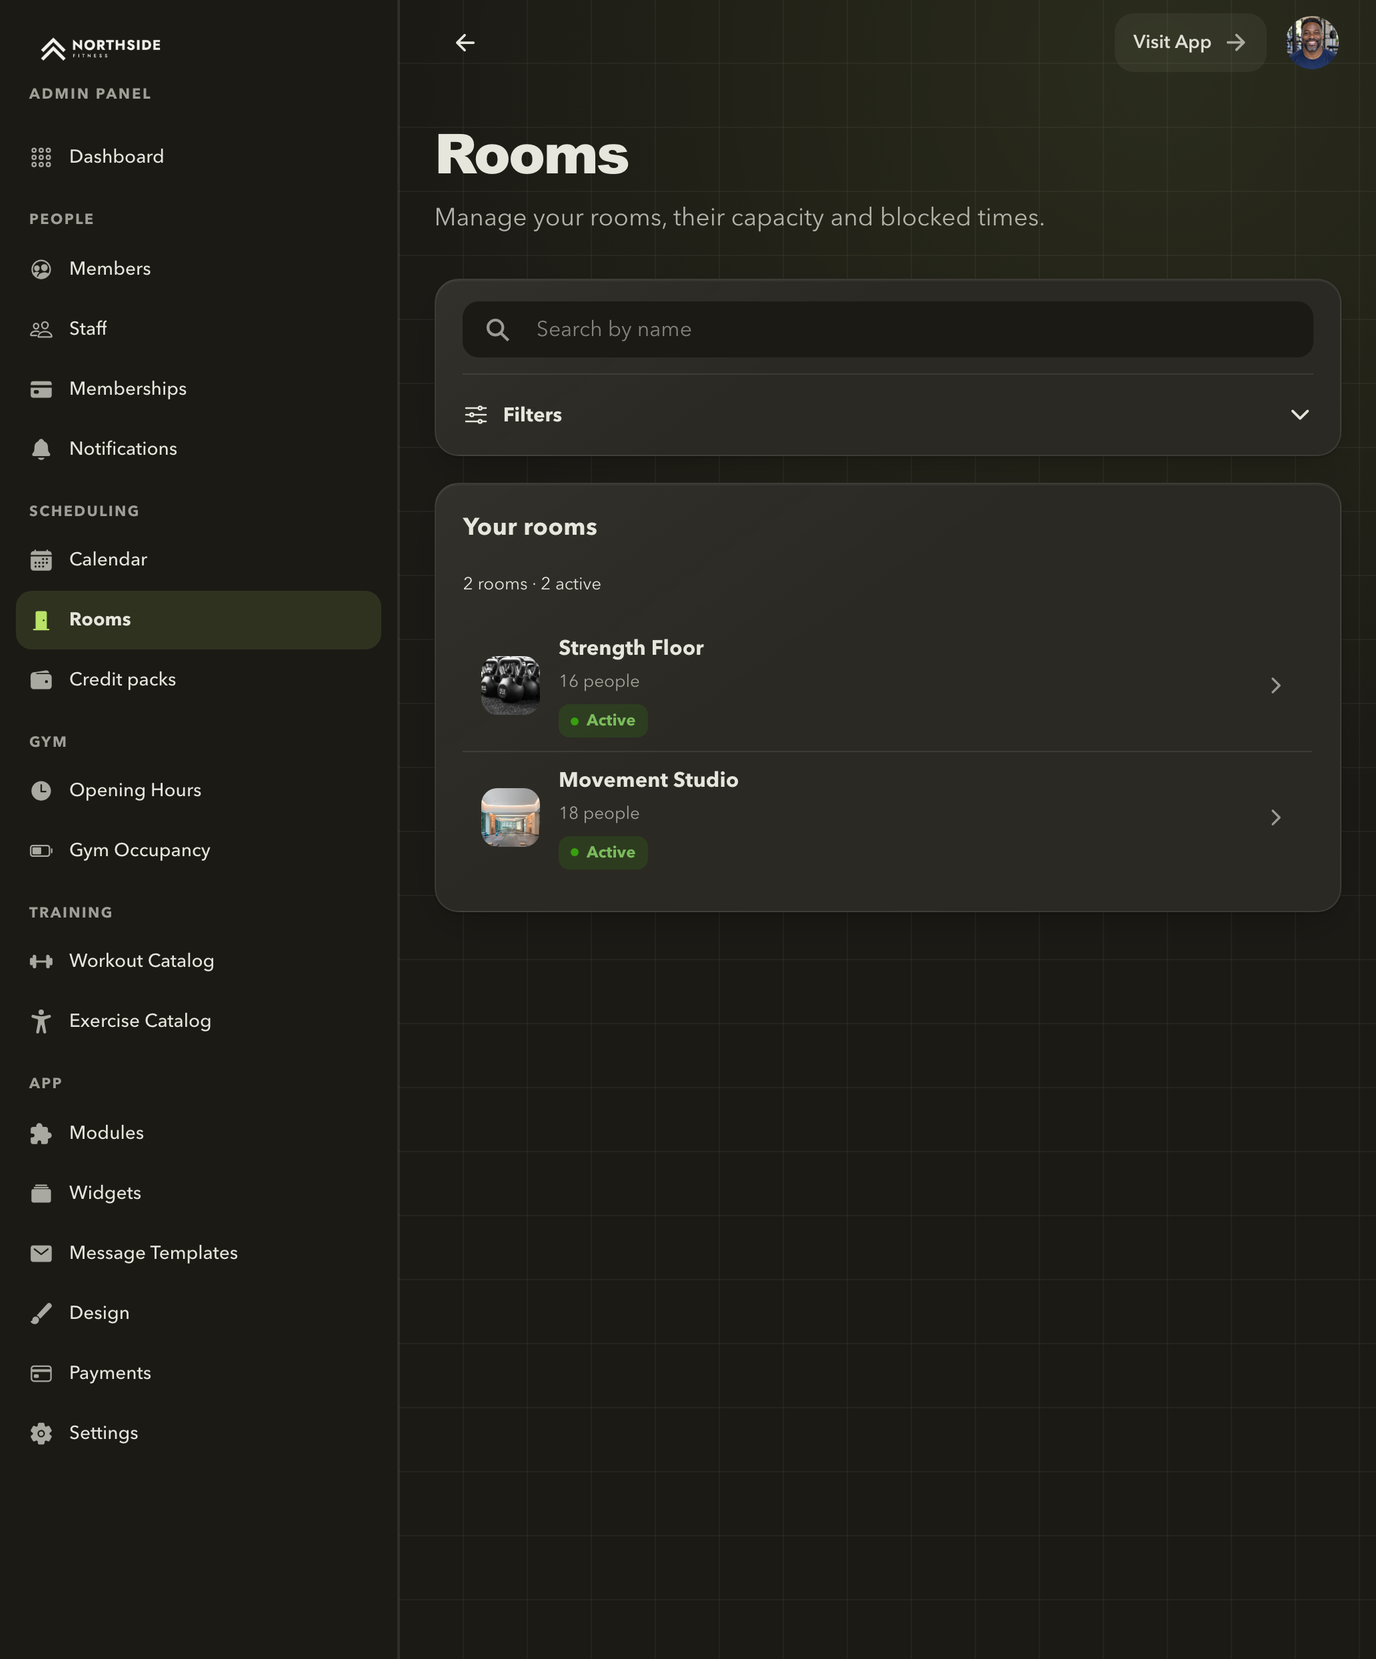Open the Strength Floor room name

tap(631, 648)
